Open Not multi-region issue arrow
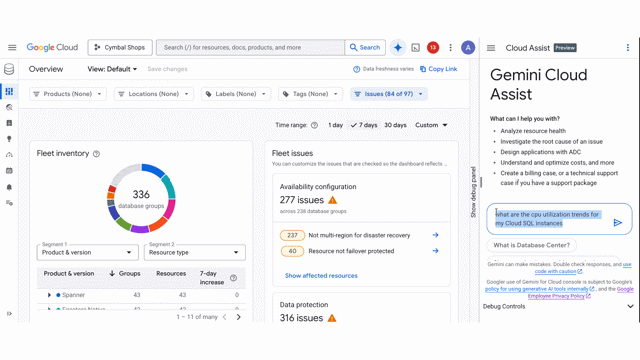The height and width of the screenshot is (360, 640). point(436,235)
